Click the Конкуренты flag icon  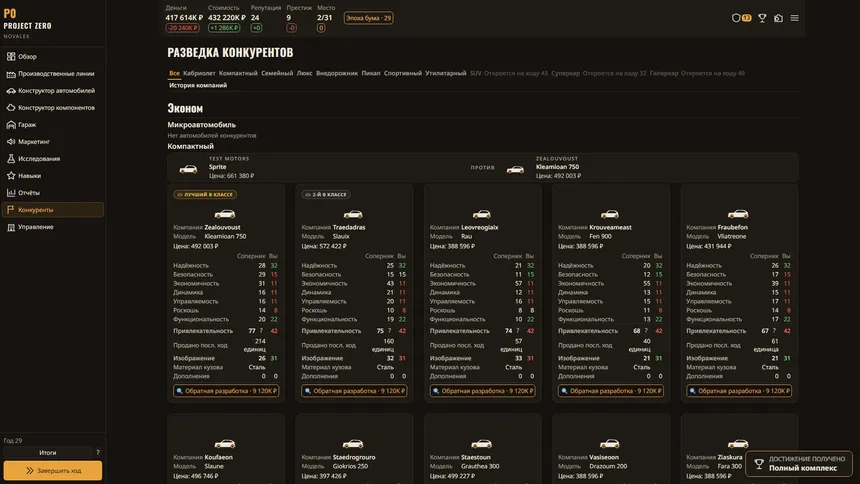pyautogui.click(x=11, y=210)
